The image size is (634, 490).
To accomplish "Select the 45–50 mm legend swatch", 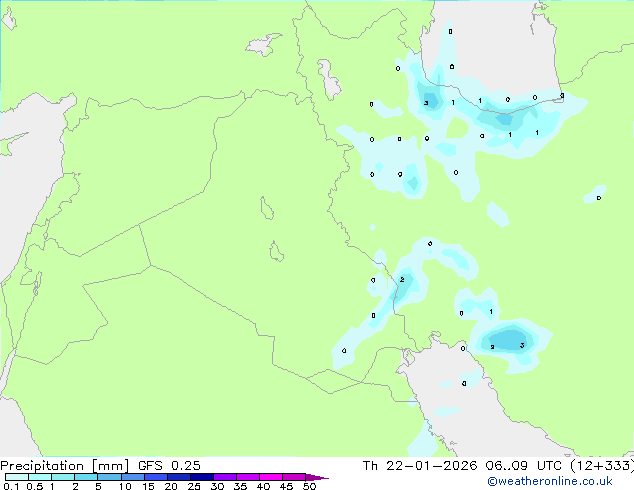I will click(x=294, y=477).
